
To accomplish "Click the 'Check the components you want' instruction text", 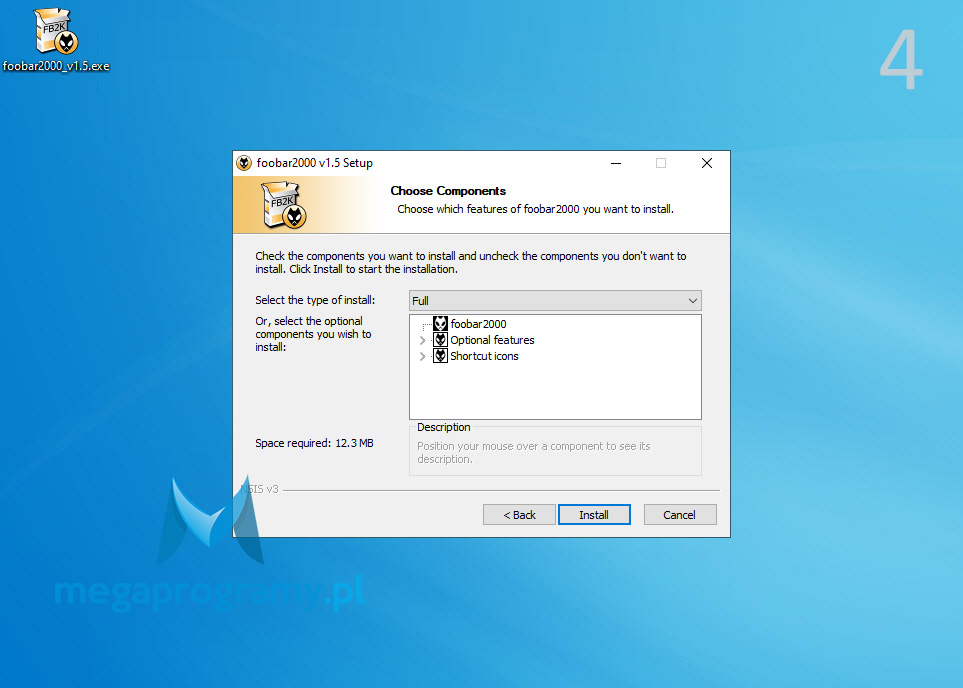I will tap(471, 262).
